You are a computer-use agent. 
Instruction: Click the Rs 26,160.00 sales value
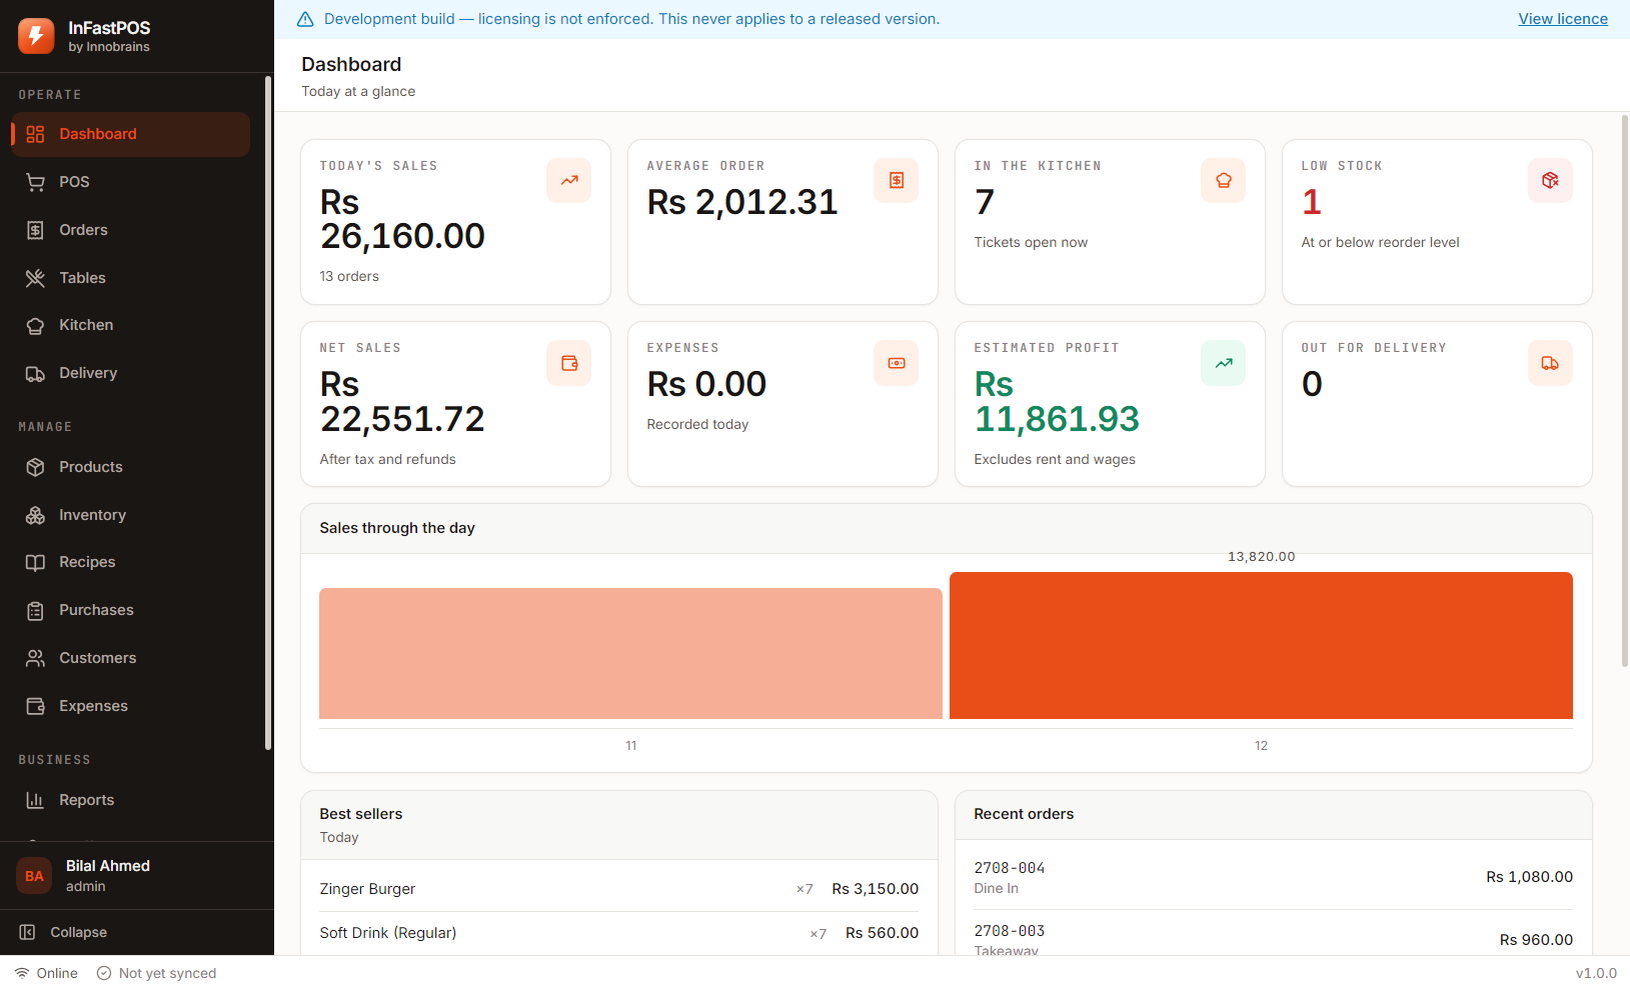402,219
